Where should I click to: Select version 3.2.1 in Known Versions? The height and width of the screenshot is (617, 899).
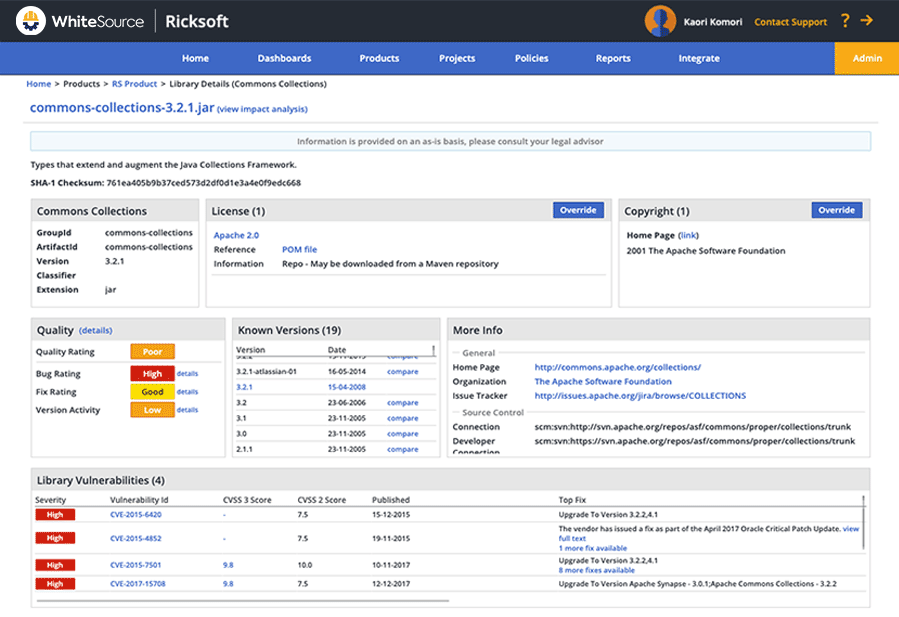(x=244, y=387)
